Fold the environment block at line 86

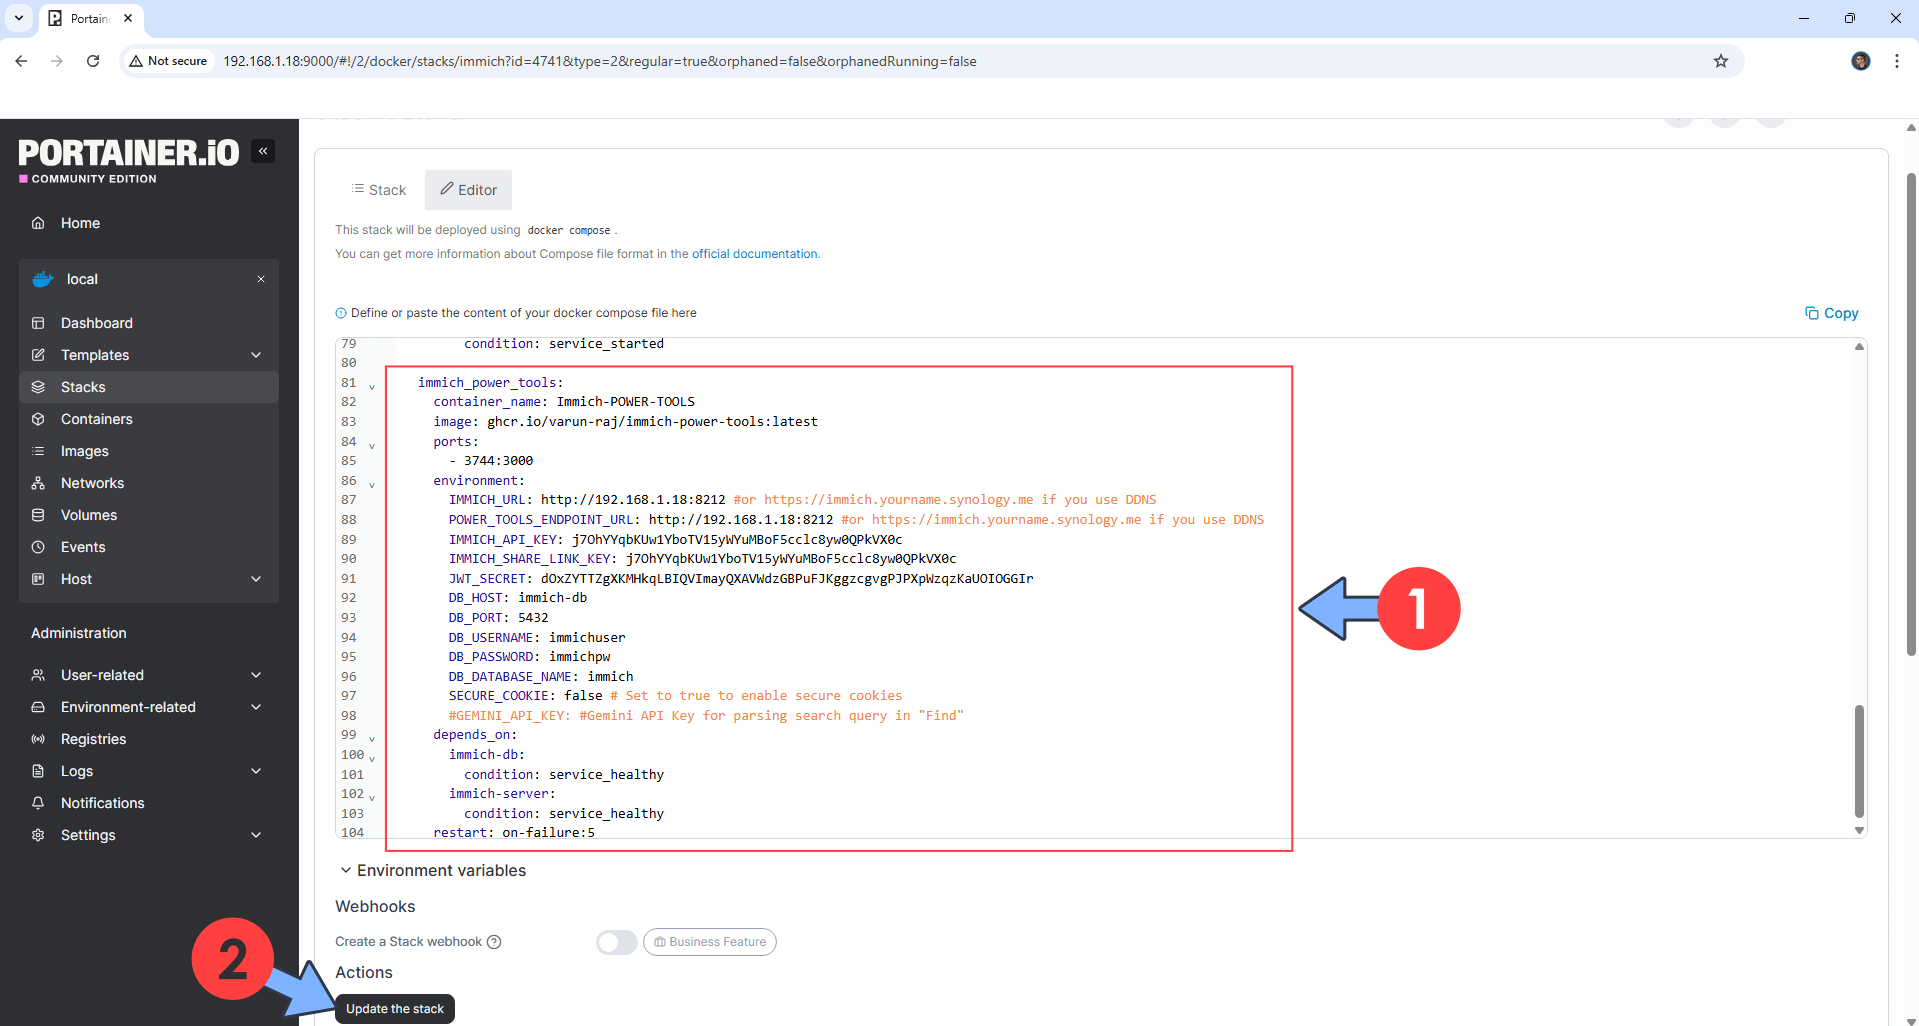372,485
